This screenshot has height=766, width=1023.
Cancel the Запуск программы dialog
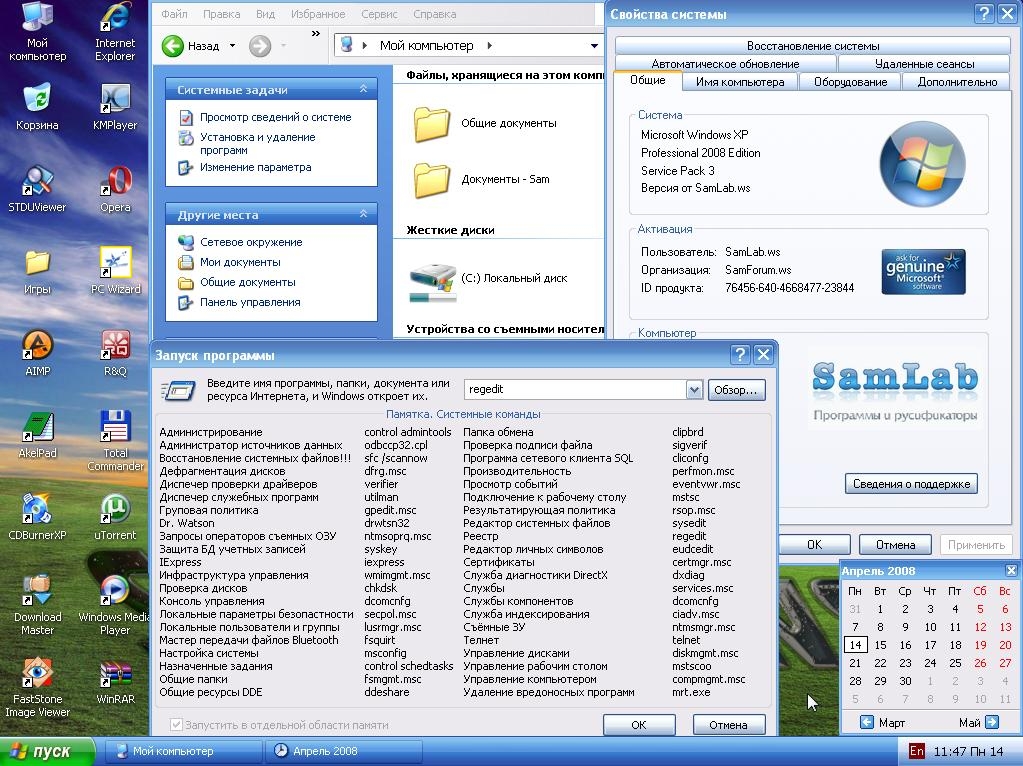(728, 724)
